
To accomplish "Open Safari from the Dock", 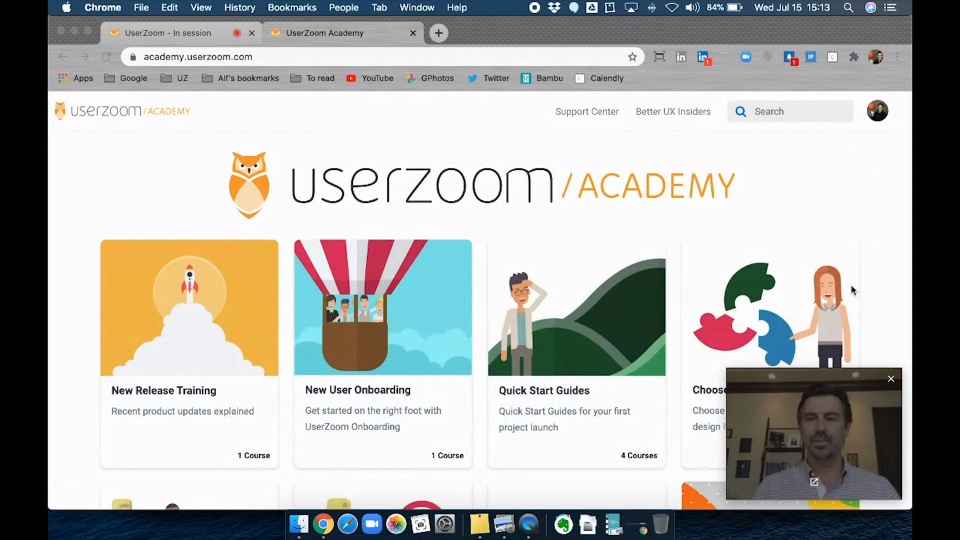I will [x=347, y=524].
